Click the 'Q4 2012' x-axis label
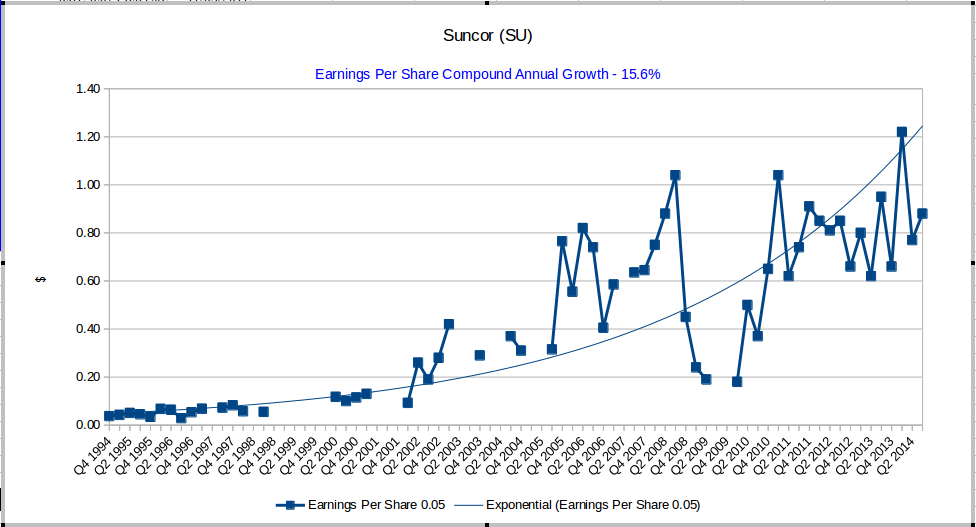 click(x=834, y=456)
